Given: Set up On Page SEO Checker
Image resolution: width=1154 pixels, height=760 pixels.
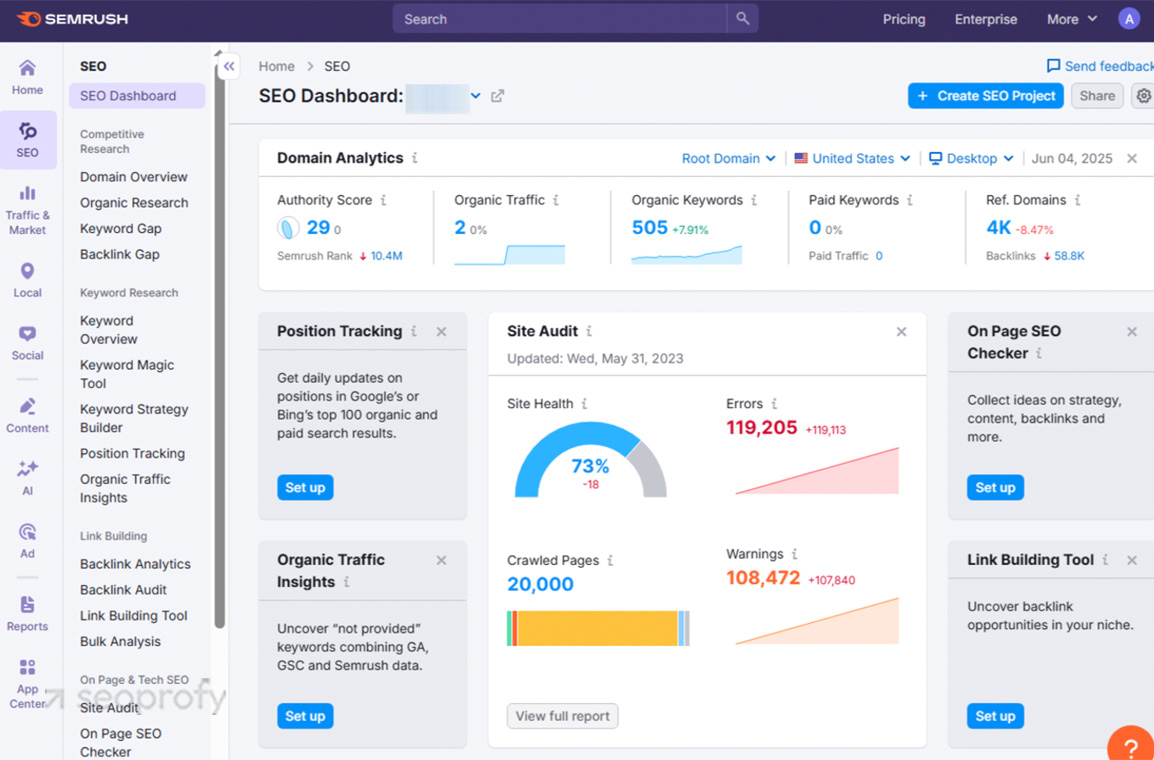Looking at the screenshot, I should [x=995, y=487].
